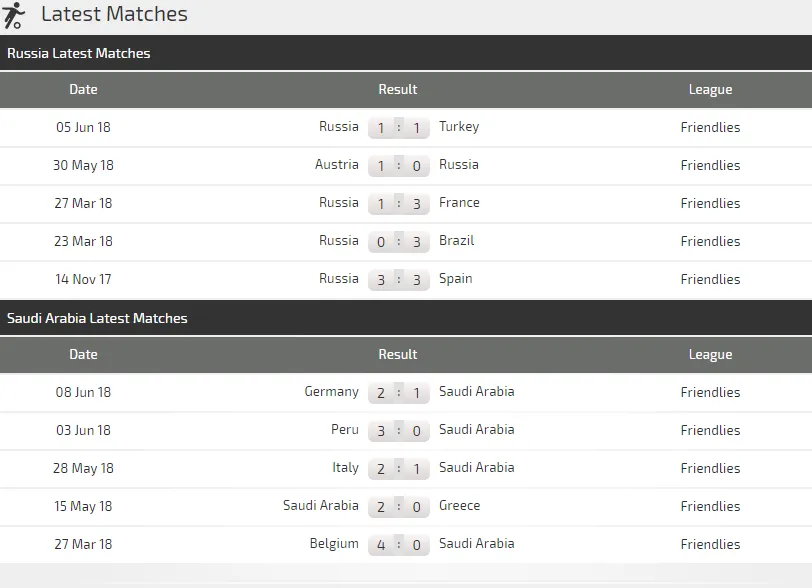Click the Date column header under Russia matches
812x588 pixels.
click(84, 89)
